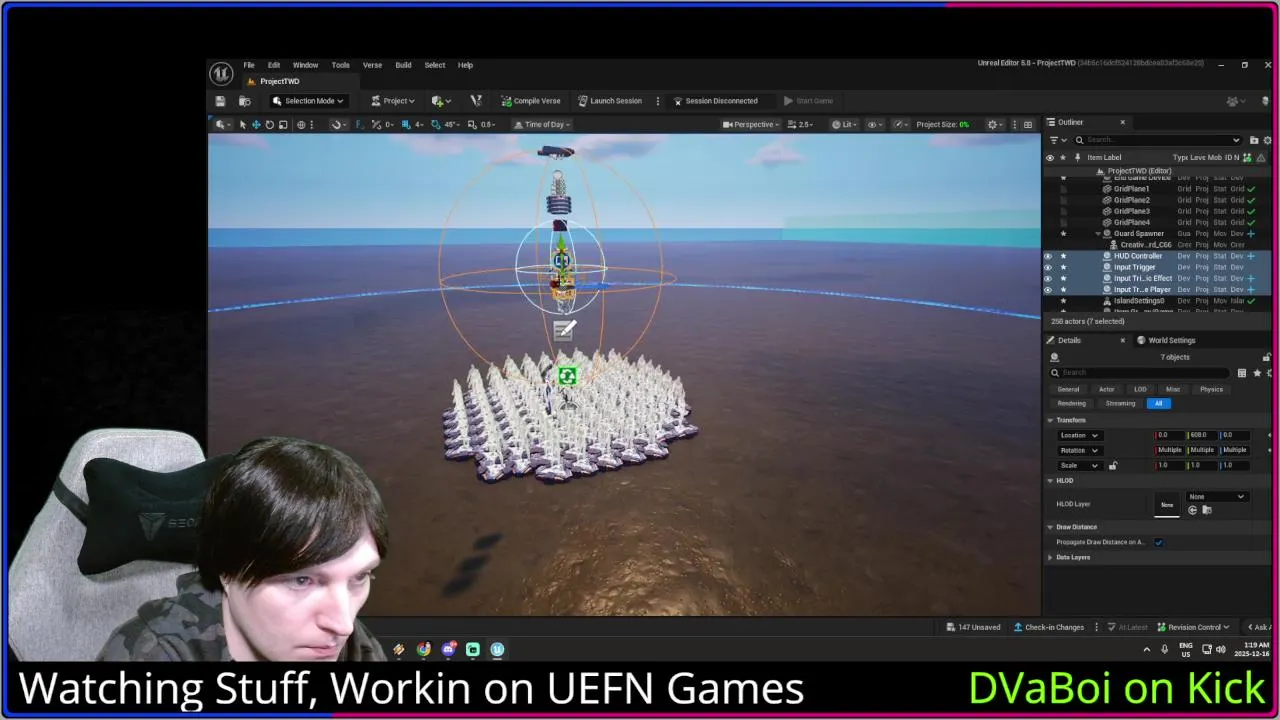Click Launch Session button
1280x720 pixels.
(610, 101)
